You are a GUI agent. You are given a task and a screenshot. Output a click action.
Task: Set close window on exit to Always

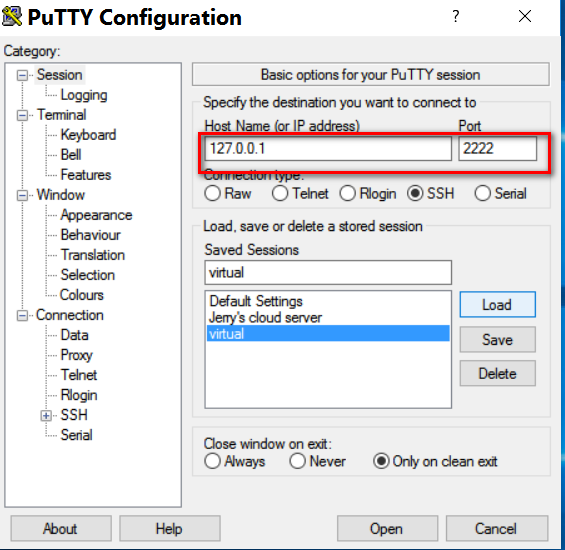pyautogui.click(x=213, y=461)
